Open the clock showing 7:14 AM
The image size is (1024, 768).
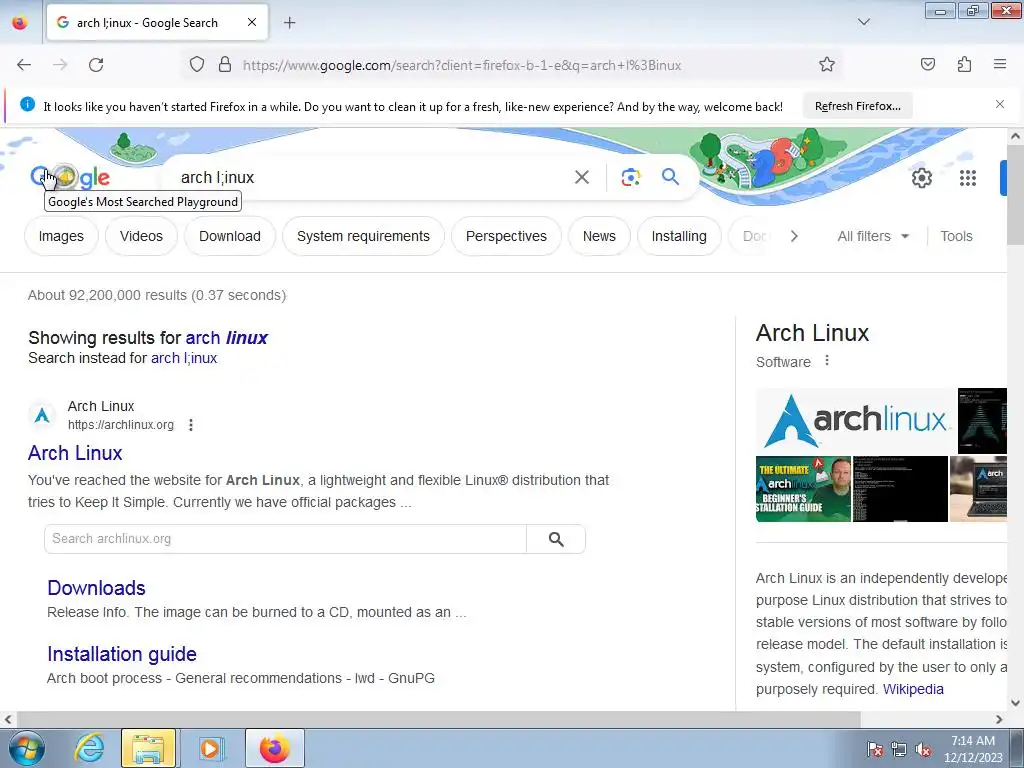(x=973, y=749)
